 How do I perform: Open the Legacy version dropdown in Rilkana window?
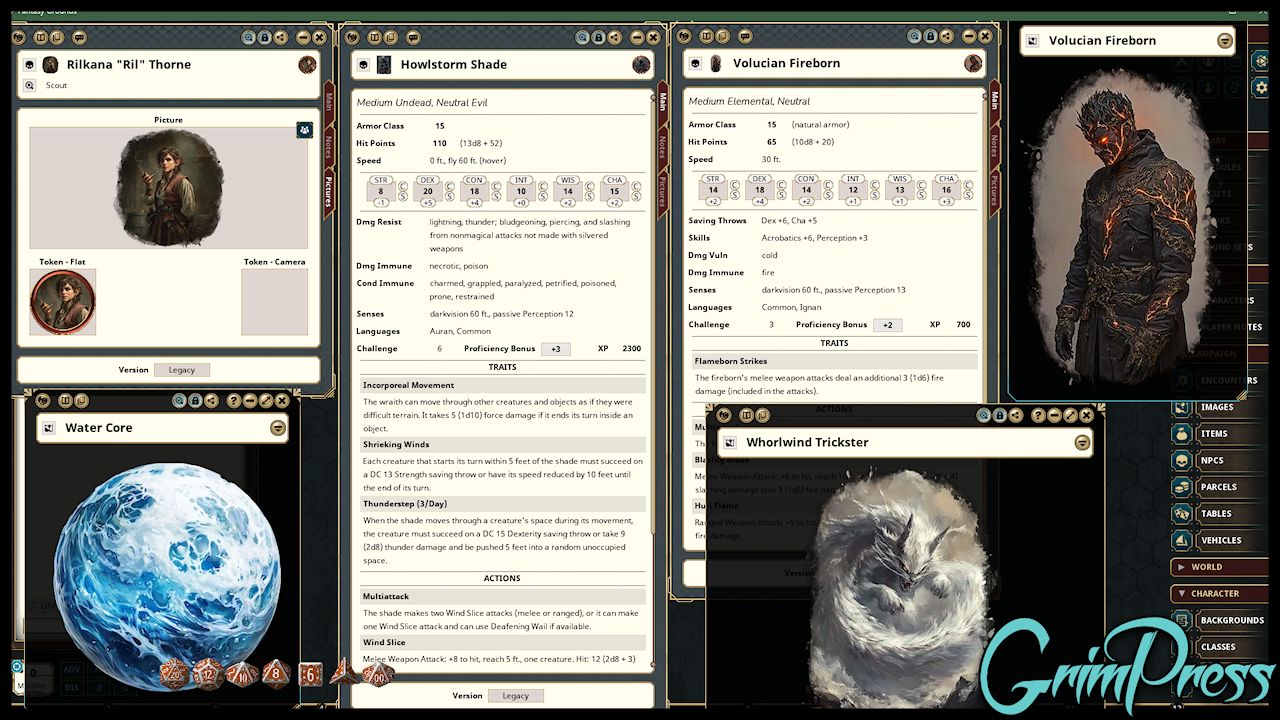click(182, 370)
